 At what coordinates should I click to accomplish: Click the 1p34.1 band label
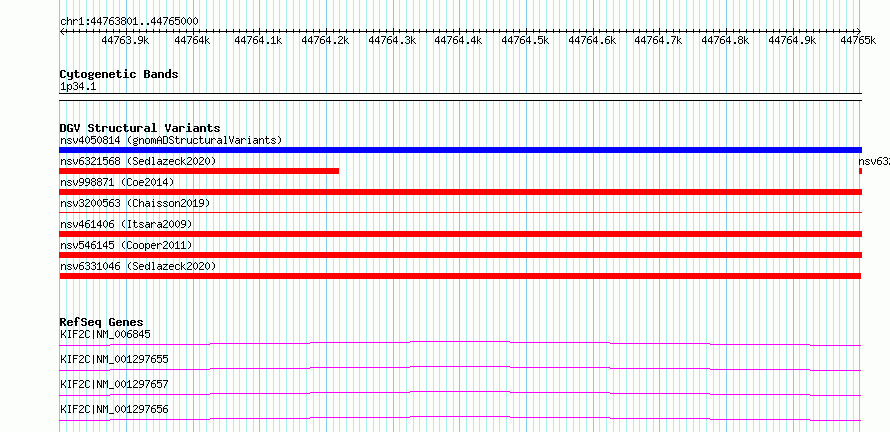click(x=79, y=87)
